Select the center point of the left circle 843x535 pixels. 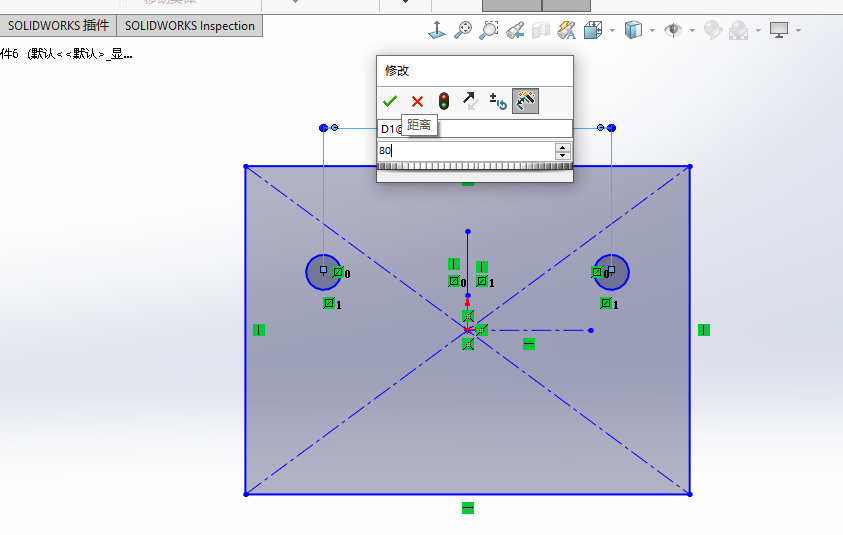323,269
